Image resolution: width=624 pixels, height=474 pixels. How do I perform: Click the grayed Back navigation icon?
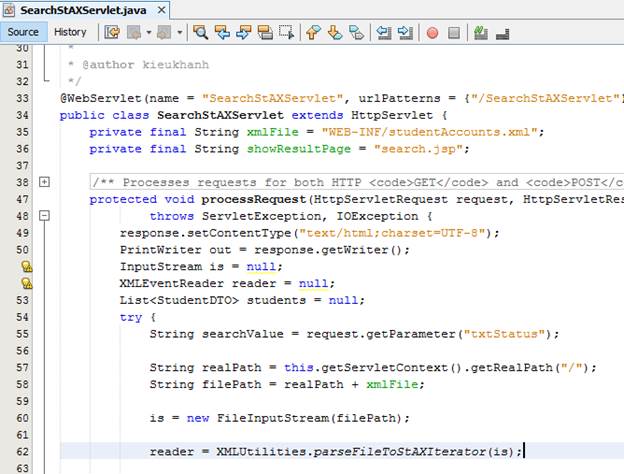pos(134,32)
